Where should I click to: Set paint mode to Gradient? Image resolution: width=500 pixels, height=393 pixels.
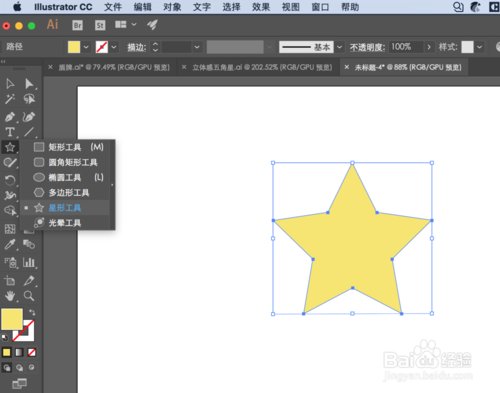click(x=19, y=352)
